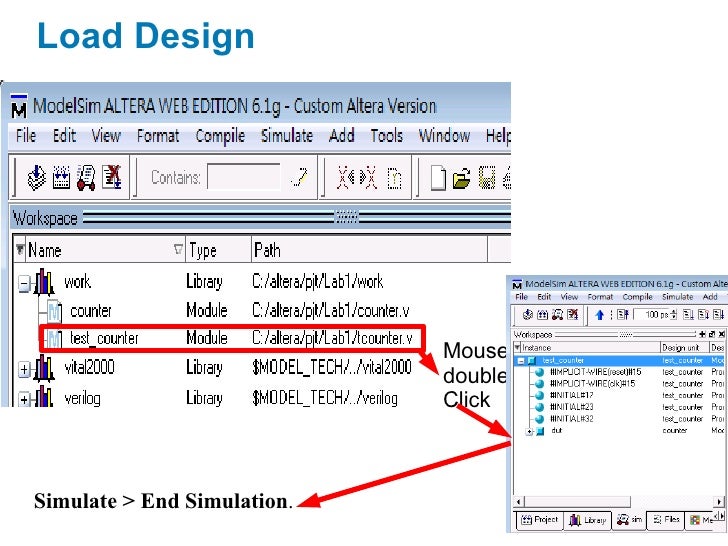The height and width of the screenshot is (546, 728).
Task: Open column filter triangle left of Instance header
Action: 518,347
